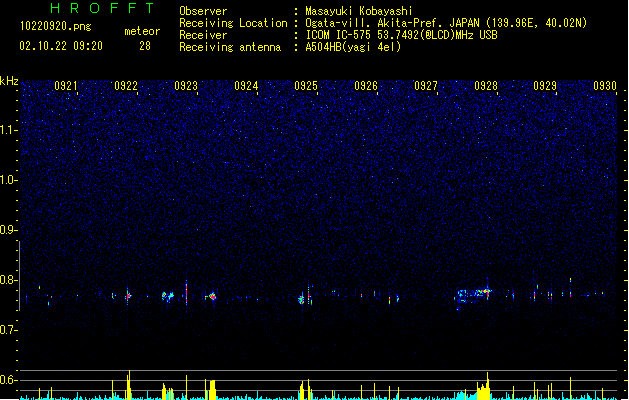This screenshot has width=629, height=400.
Task: Click the bright meteor echo just after 0923
Action: click(x=211, y=297)
